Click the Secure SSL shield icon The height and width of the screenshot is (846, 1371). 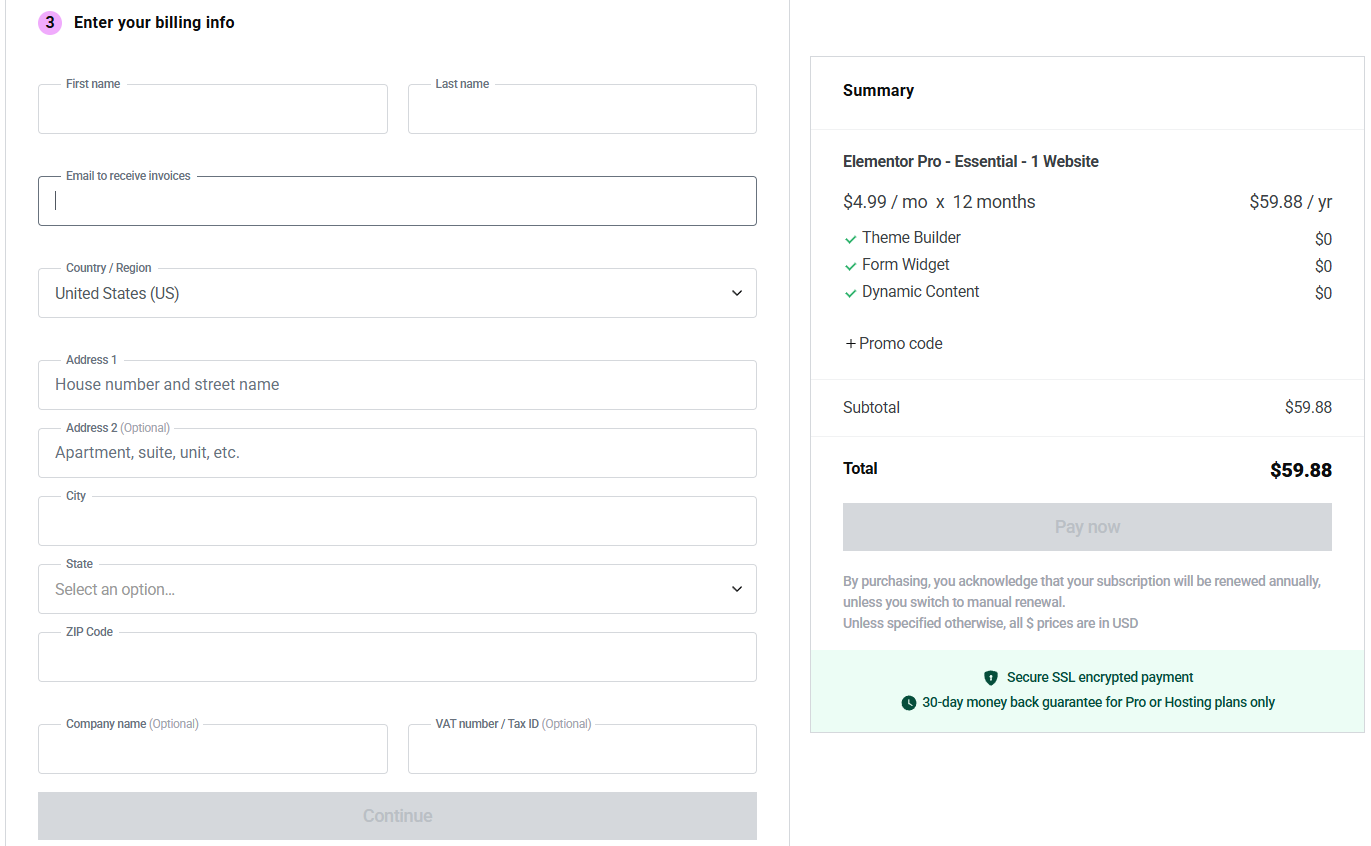[991, 677]
